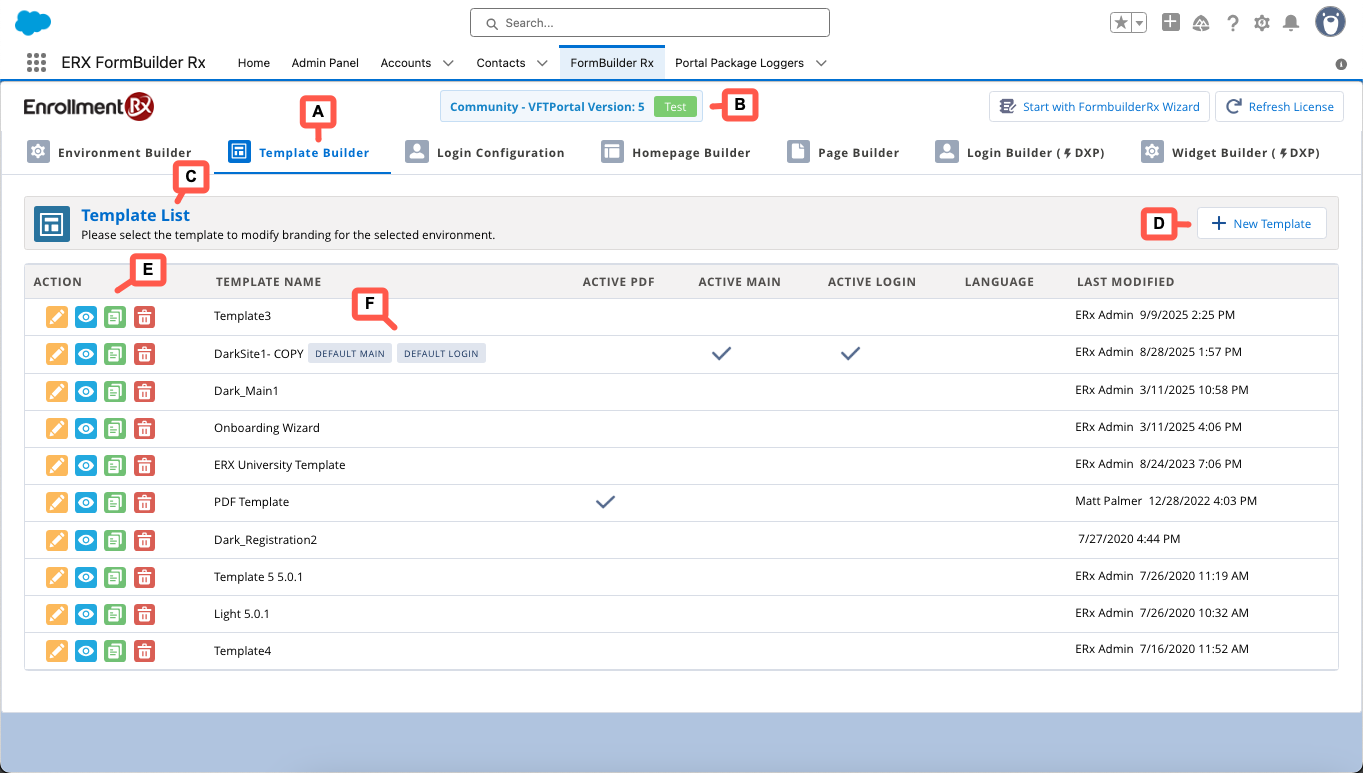The width and height of the screenshot is (1363, 773).
Task: Click the global actions plus icon
Action: coord(1171,22)
